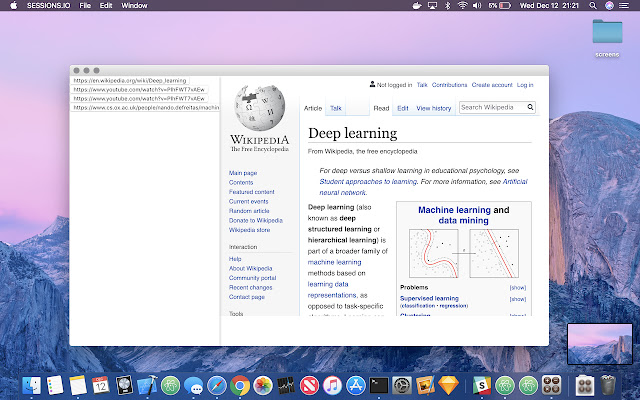Image resolution: width=640 pixels, height=400 pixels.
Task: Launch Safari from the Dock
Action: click(x=217, y=385)
